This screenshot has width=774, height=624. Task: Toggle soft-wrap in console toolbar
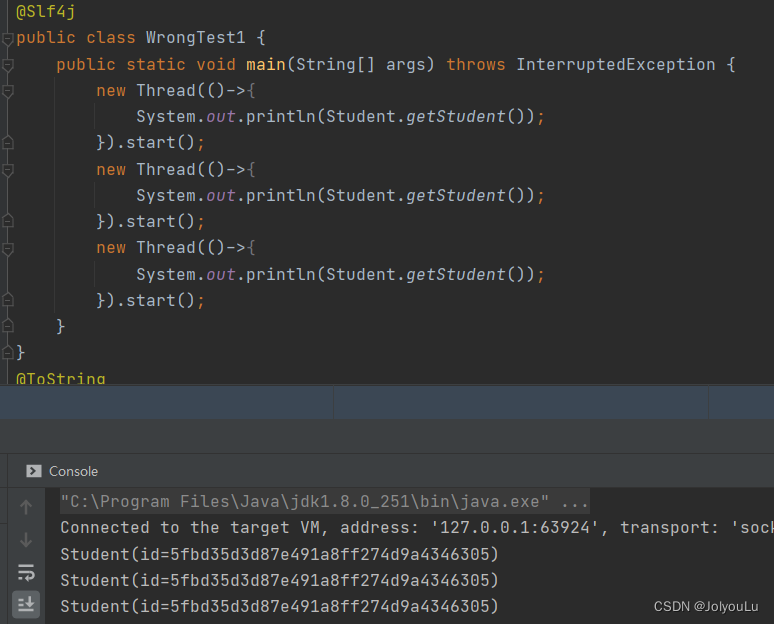point(26,573)
